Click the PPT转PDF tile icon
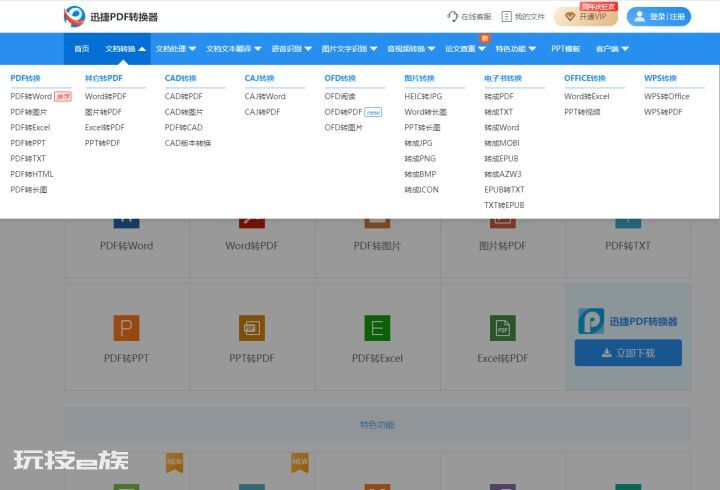The height and width of the screenshot is (490, 720). (x=252, y=328)
